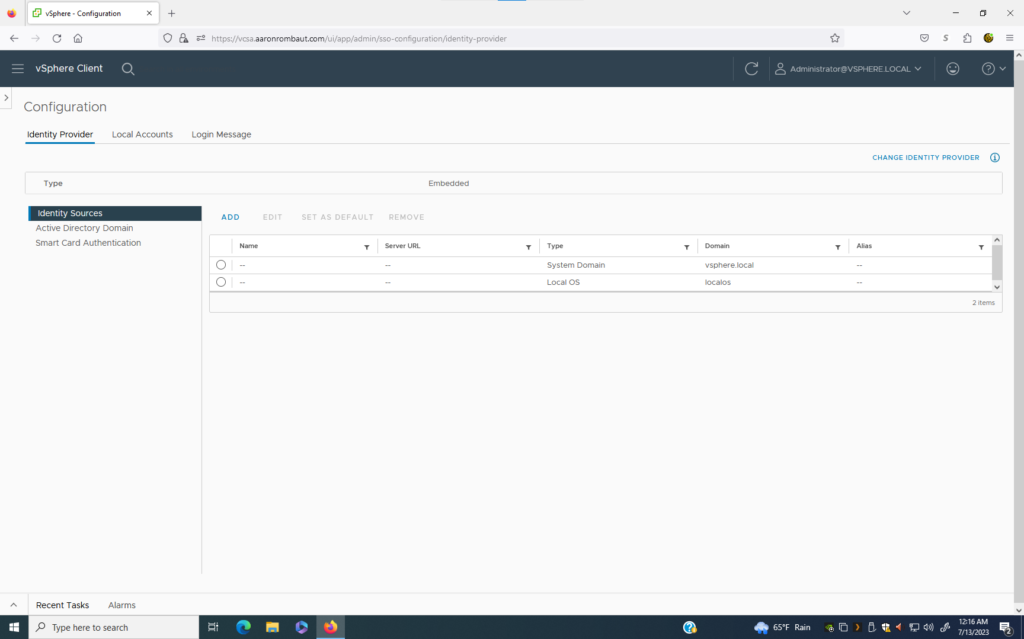
Task: Click the refresh icon in vSphere header
Action: coord(752,68)
